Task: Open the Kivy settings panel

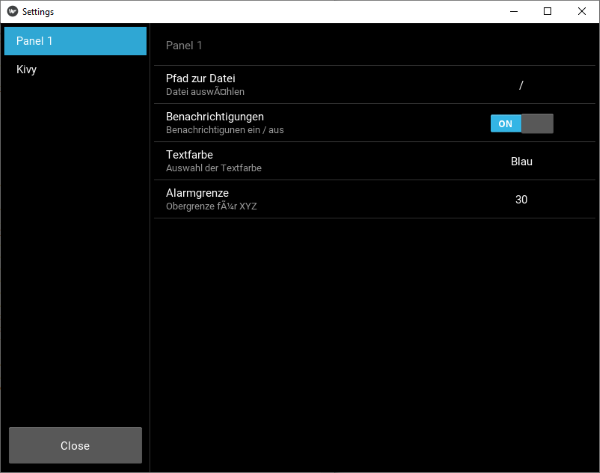Action: [75, 69]
